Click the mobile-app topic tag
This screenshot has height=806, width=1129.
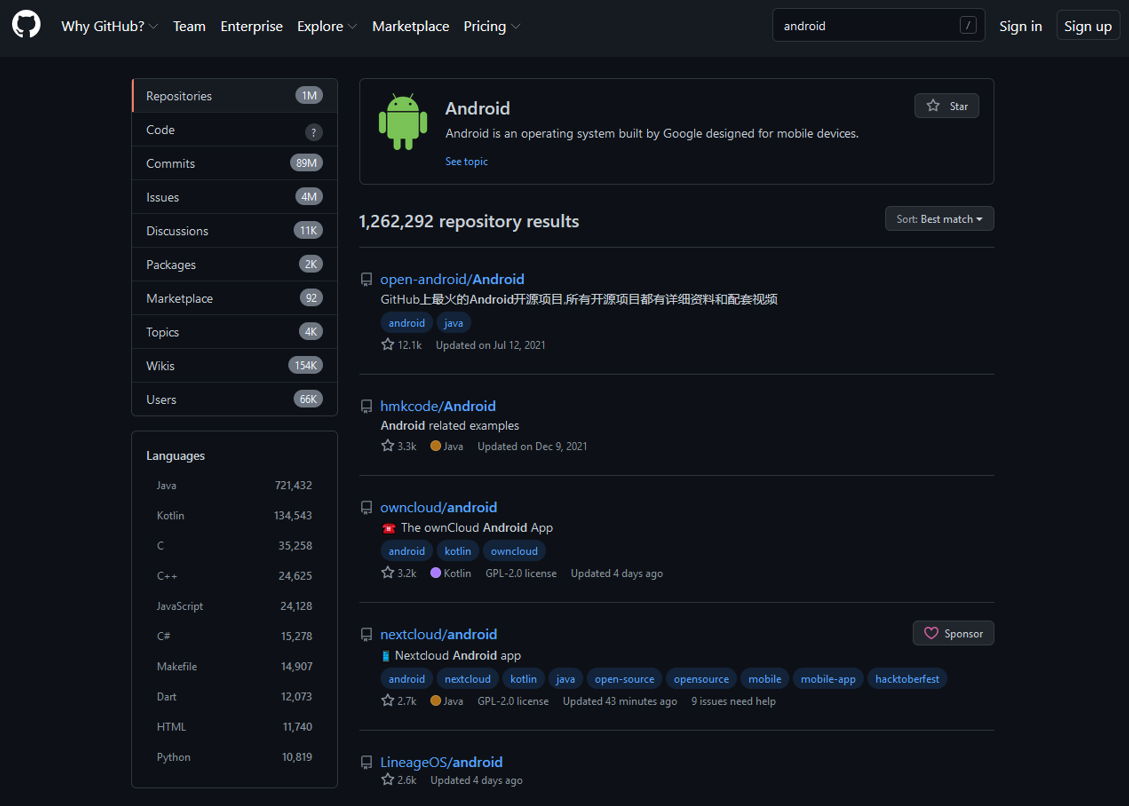click(828, 679)
